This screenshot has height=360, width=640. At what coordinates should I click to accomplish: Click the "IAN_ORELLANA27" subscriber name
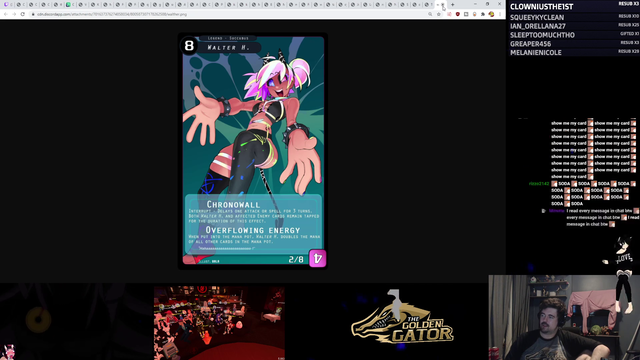coord(538,26)
